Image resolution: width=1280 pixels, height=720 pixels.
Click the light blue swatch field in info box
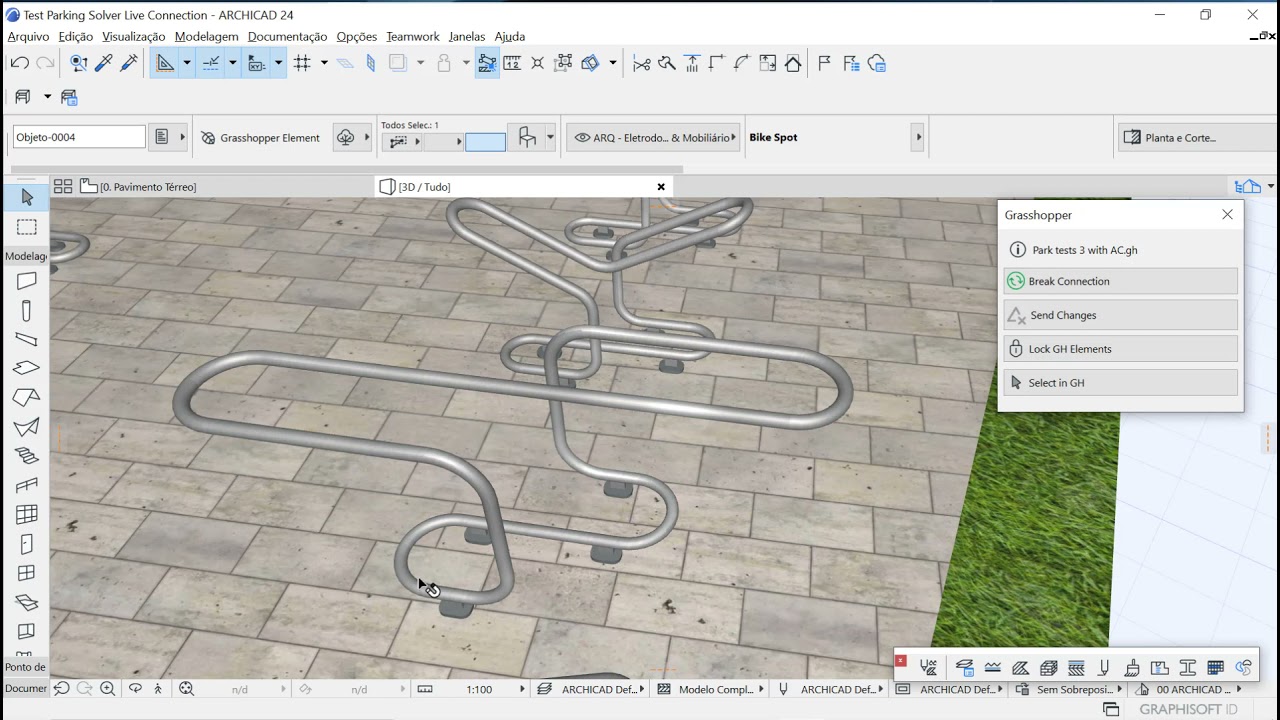(485, 142)
